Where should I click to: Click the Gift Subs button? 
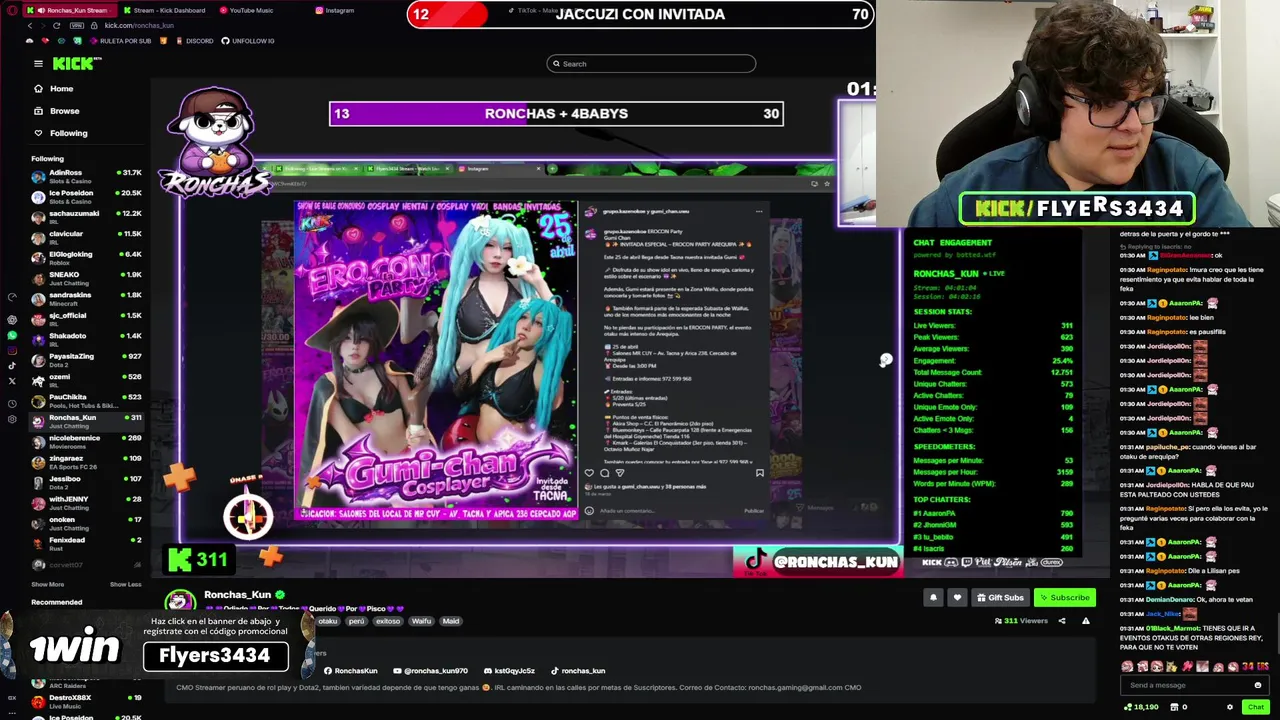point(1000,598)
